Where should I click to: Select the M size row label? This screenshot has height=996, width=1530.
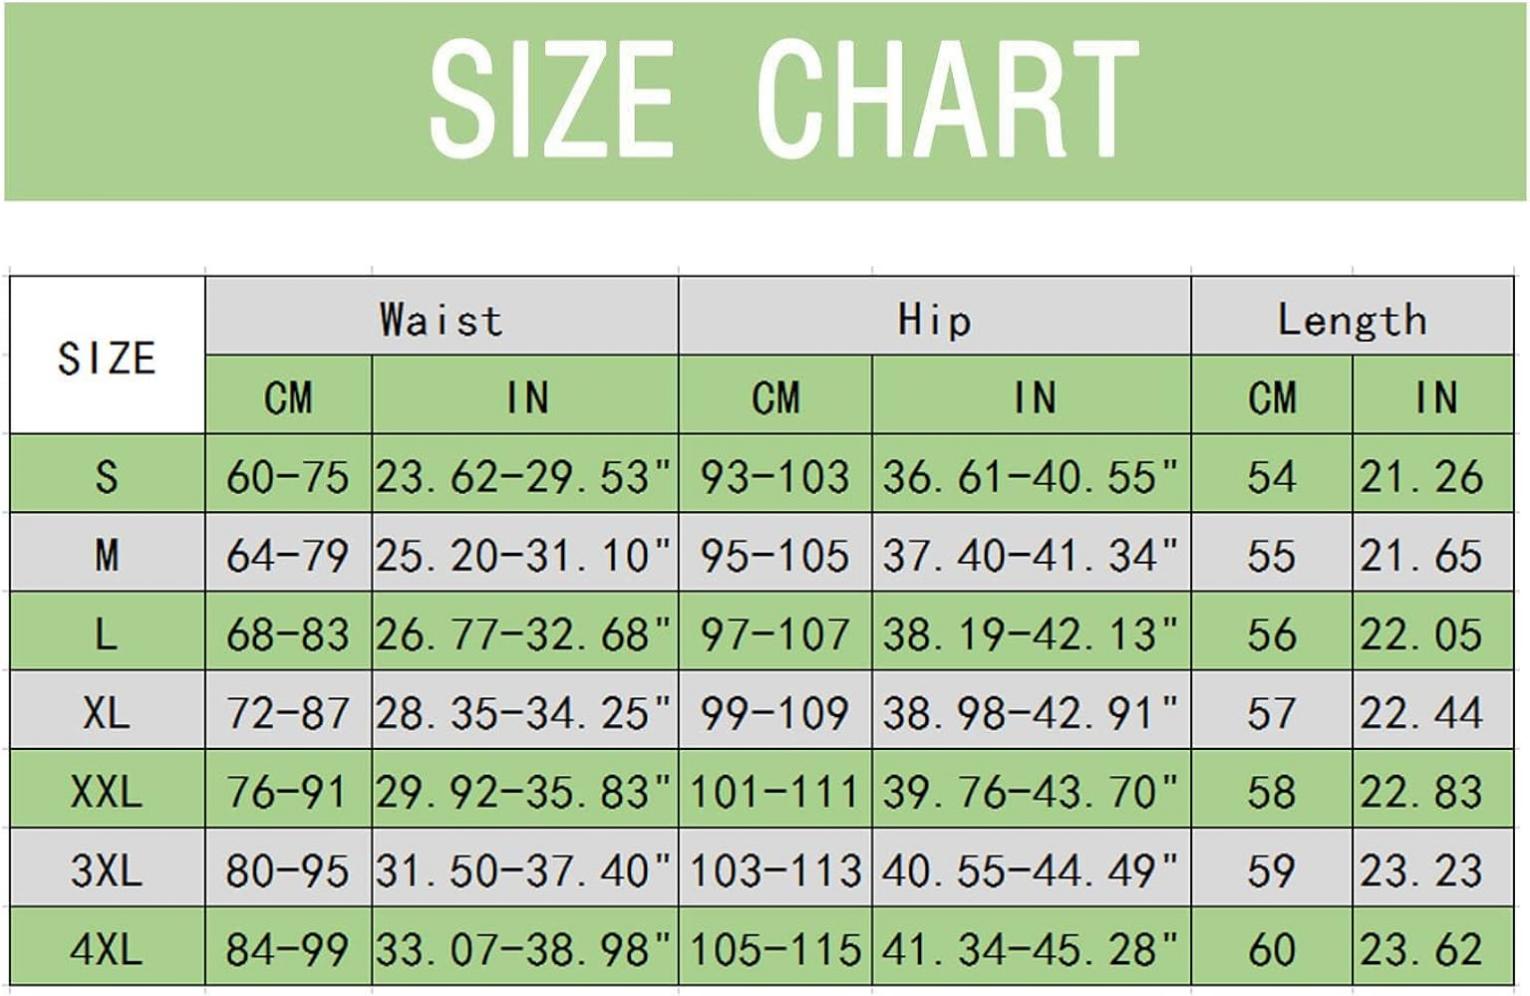pos(107,553)
